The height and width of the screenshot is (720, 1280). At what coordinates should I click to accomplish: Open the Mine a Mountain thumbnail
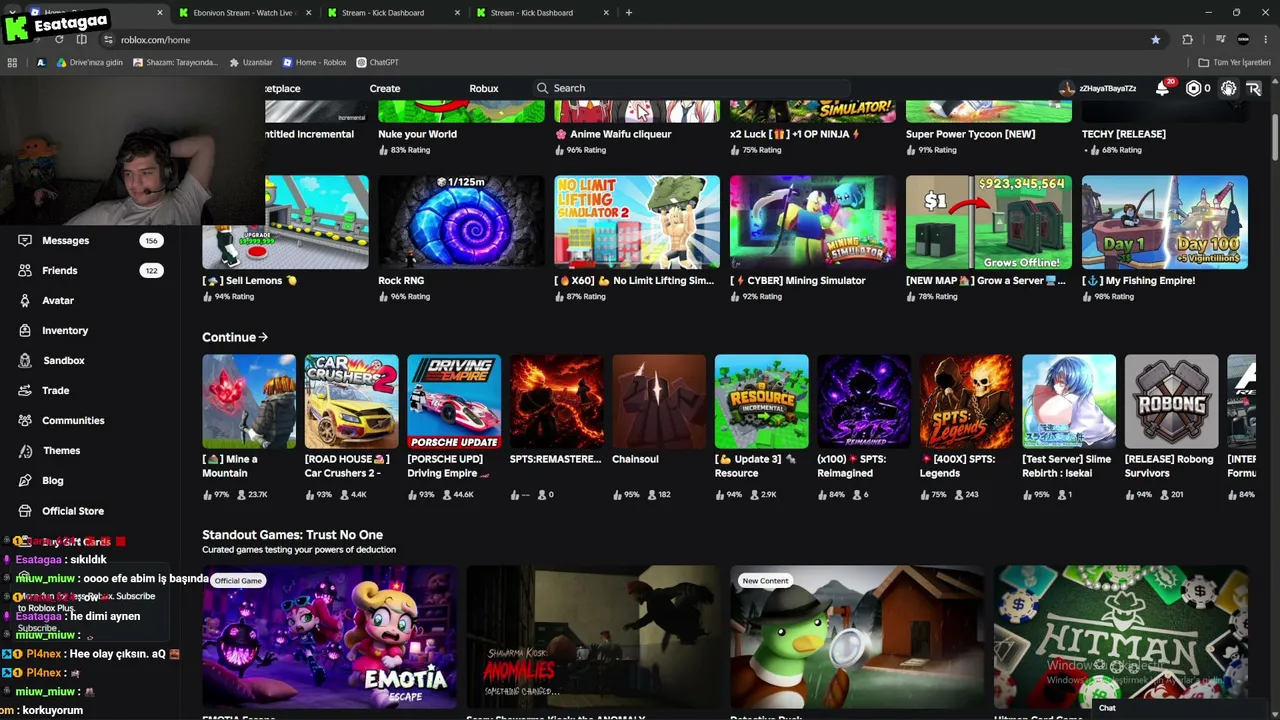249,401
